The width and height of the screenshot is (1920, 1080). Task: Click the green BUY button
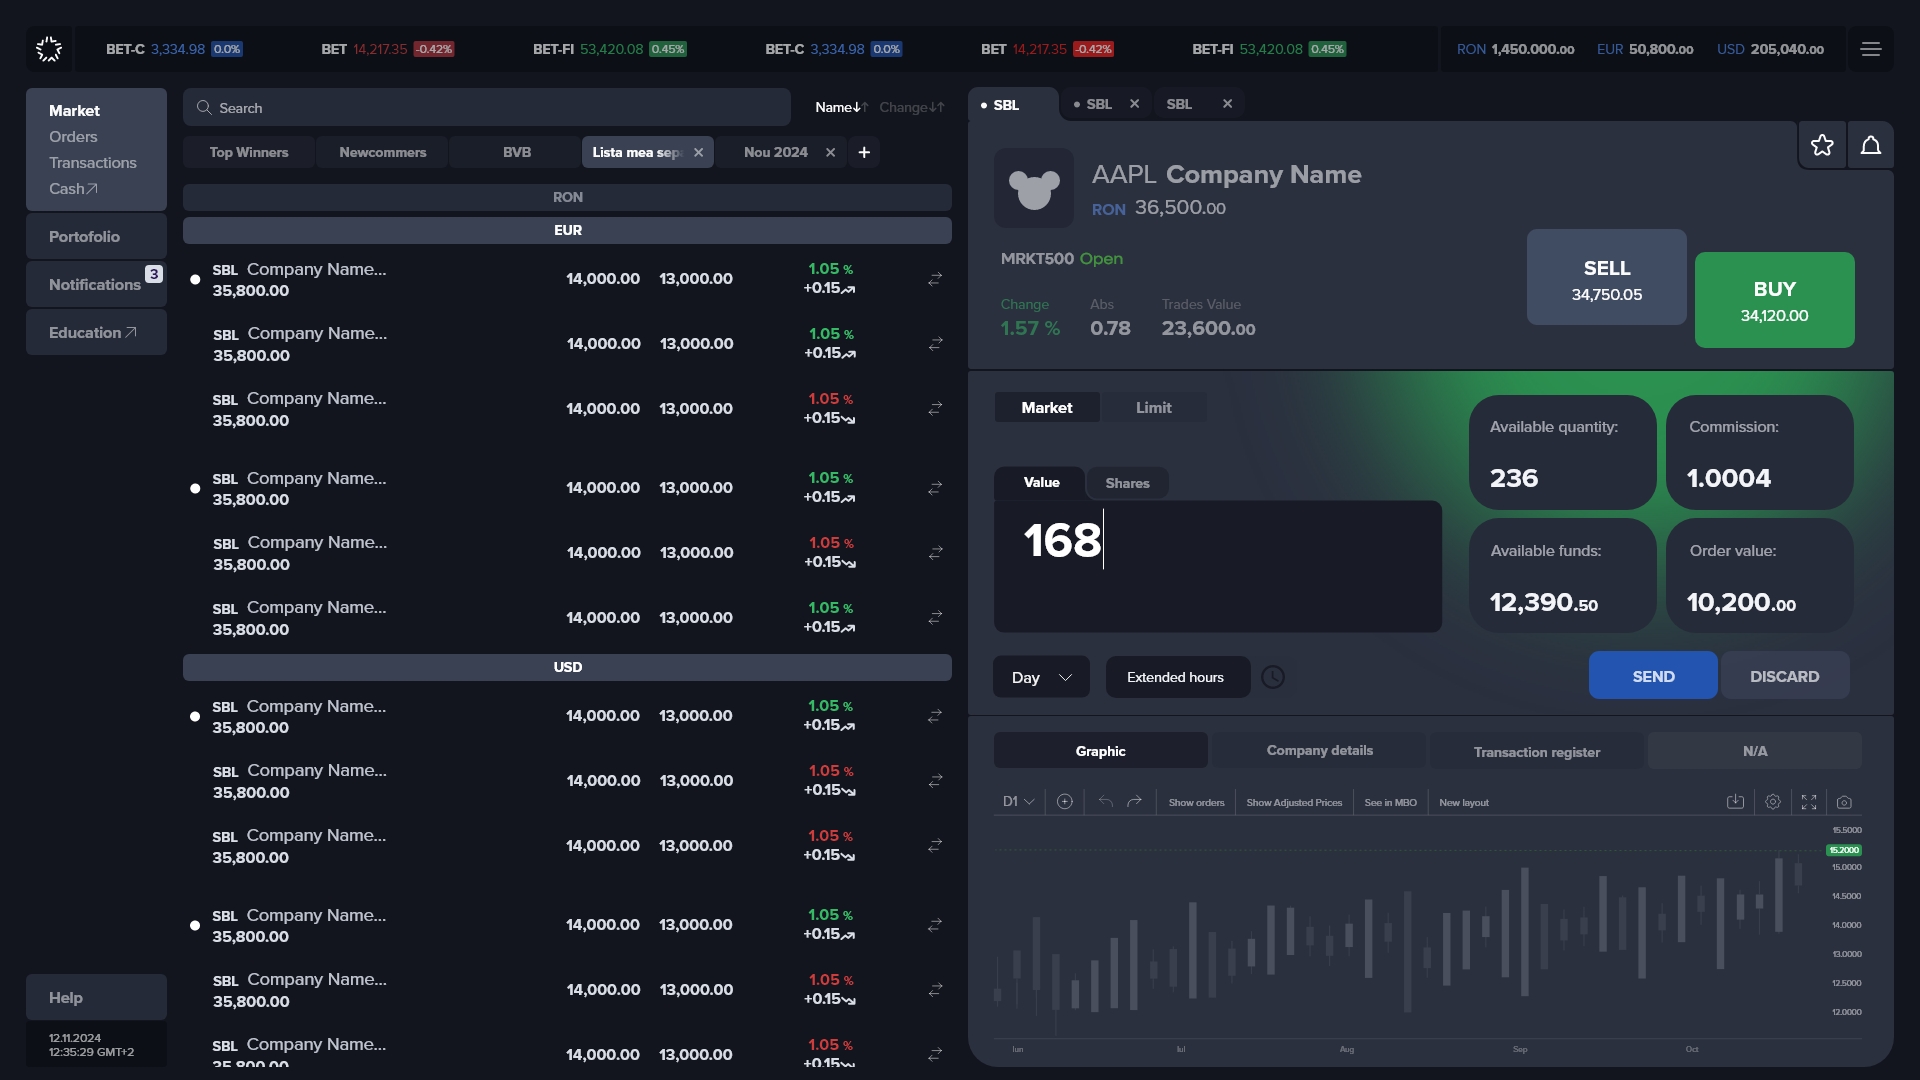click(x=1774, y=300)
